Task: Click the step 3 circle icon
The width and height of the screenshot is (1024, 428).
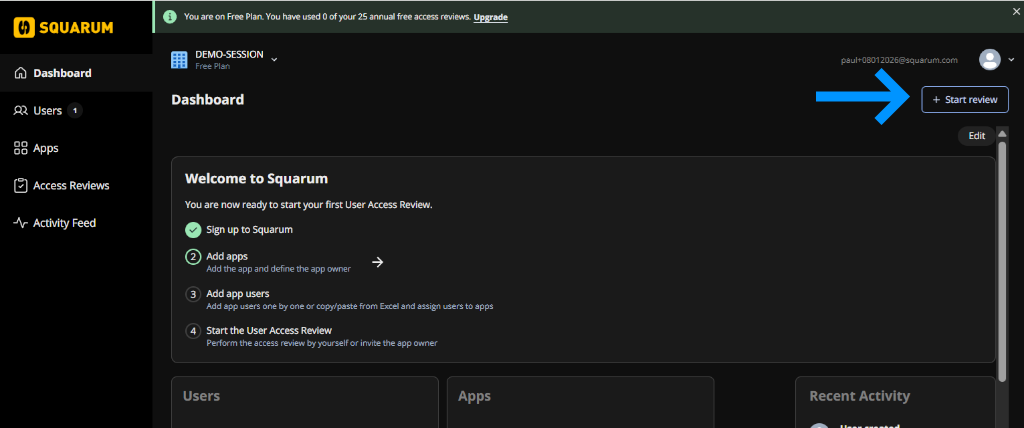Action: (193, 294)
